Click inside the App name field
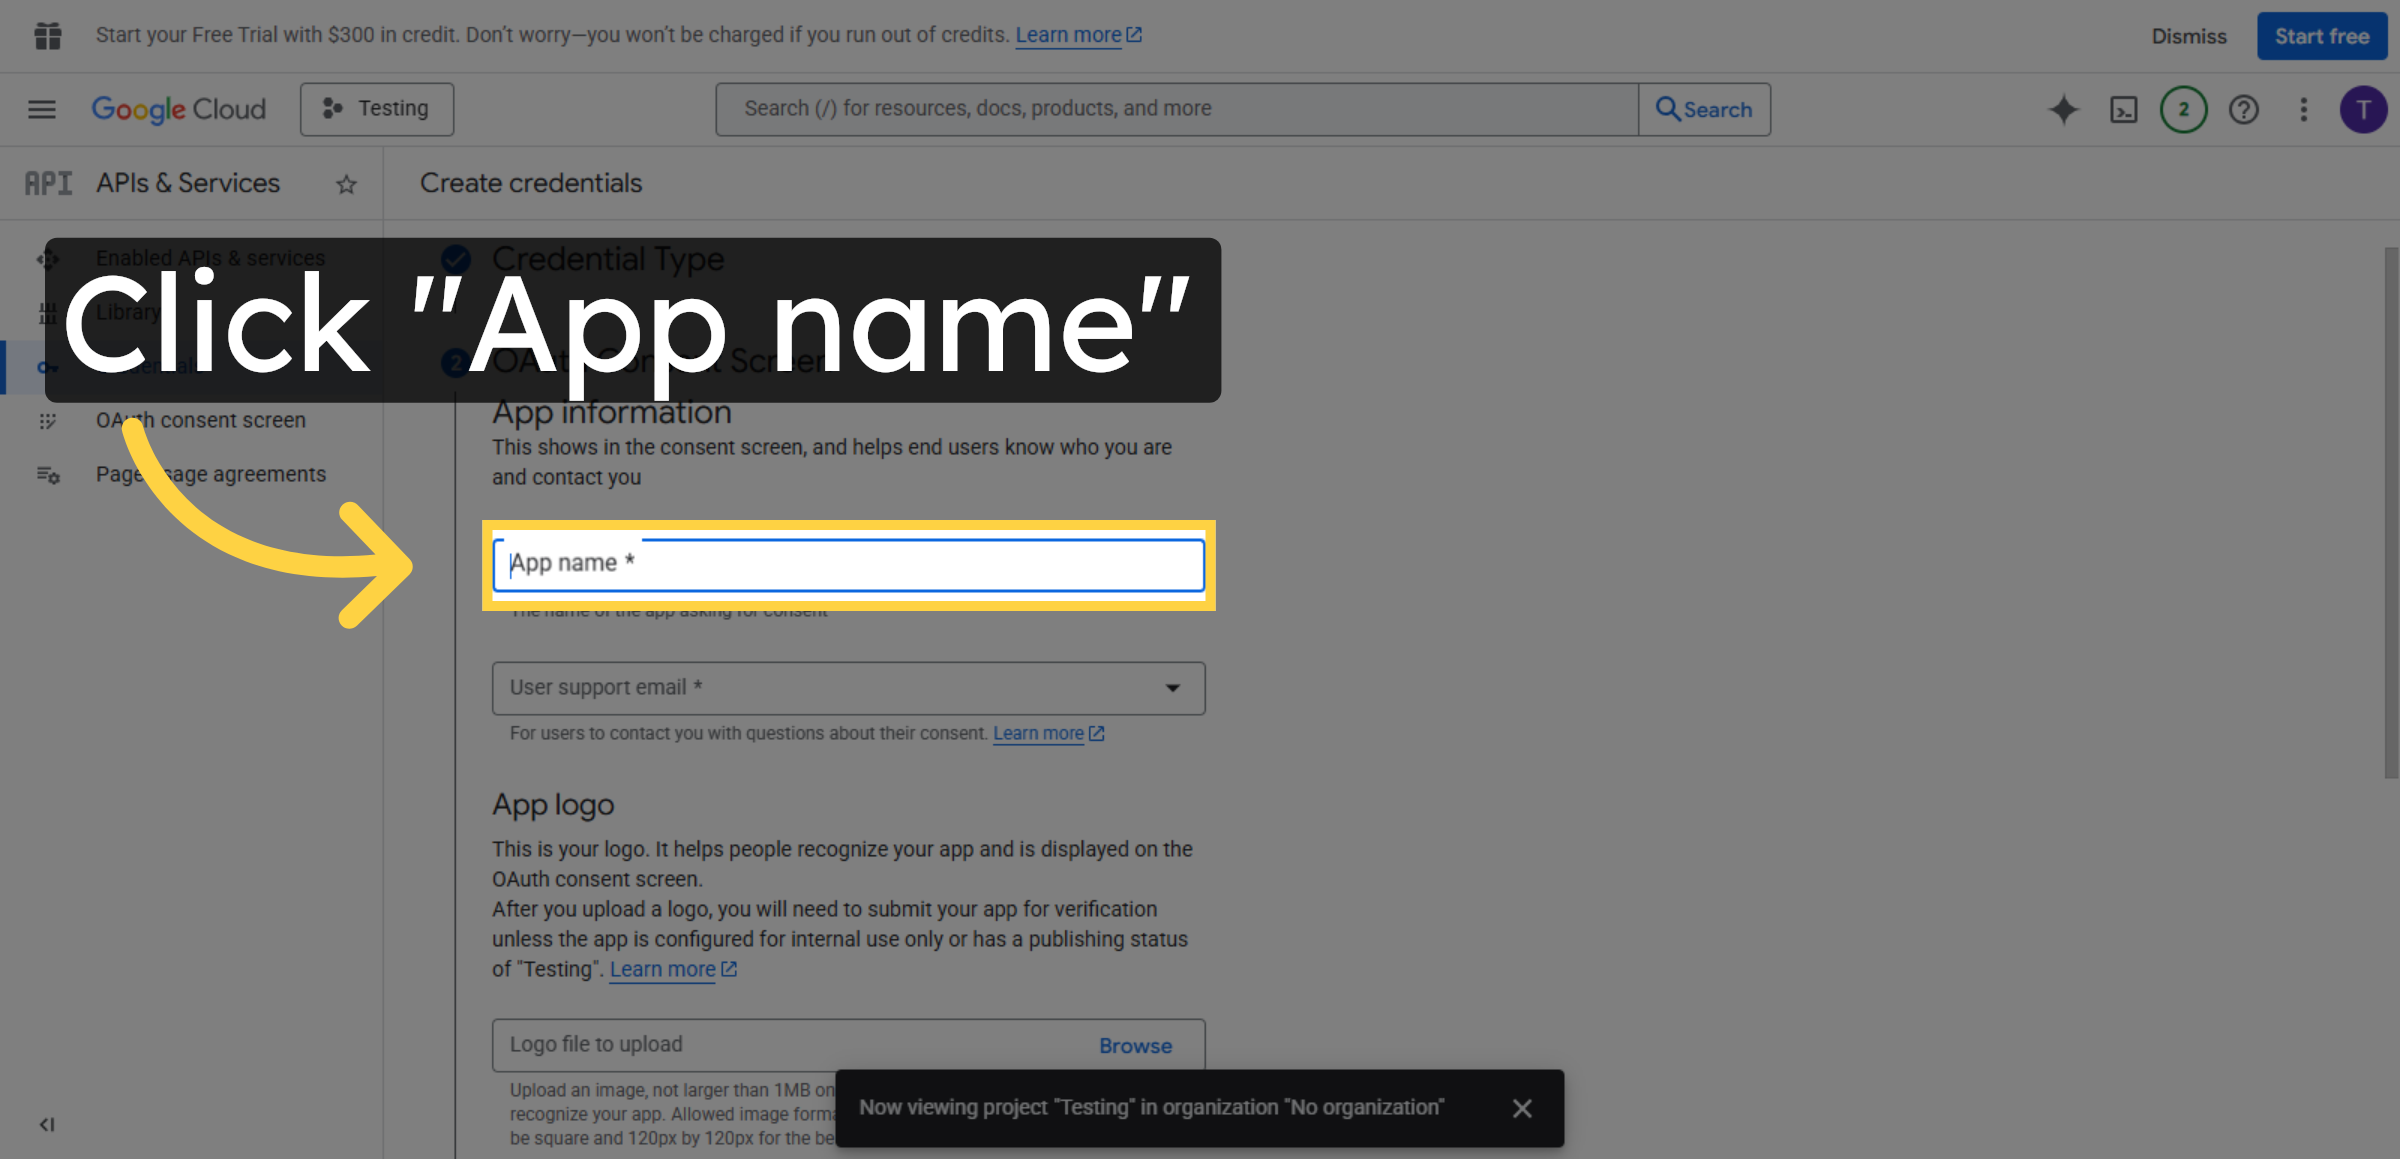 point(848,565)
